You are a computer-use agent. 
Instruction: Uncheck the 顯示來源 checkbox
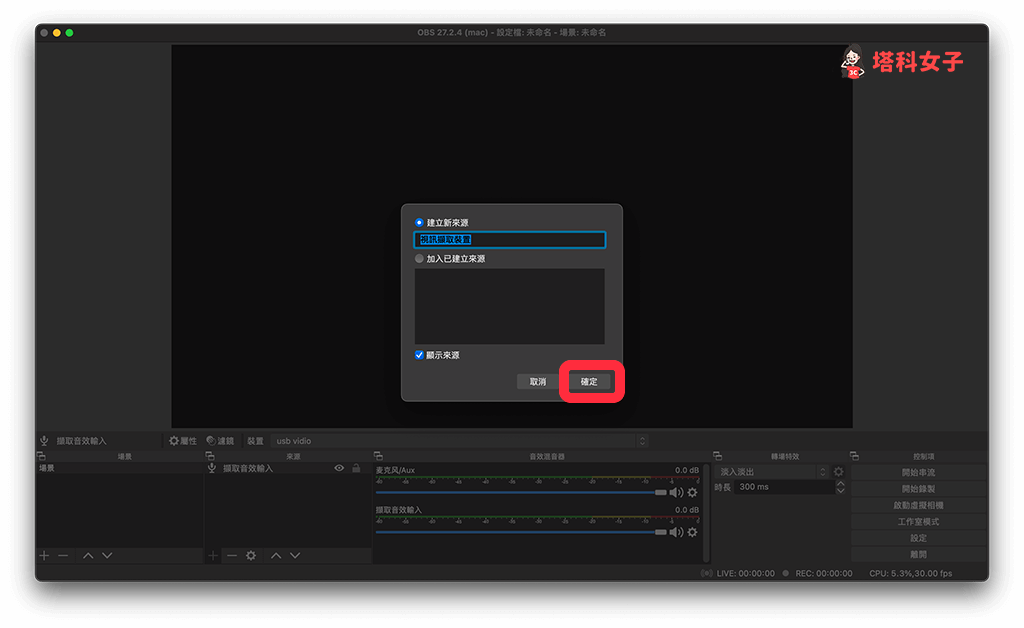[x=420, y=355]
